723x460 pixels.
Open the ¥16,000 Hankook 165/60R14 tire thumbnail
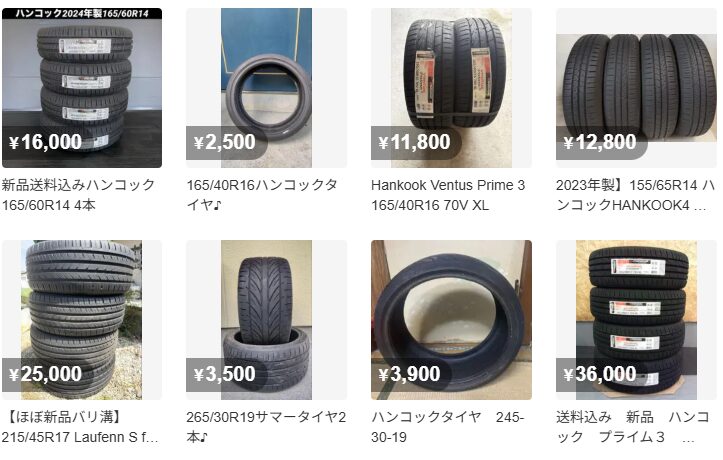click(82, 88)
